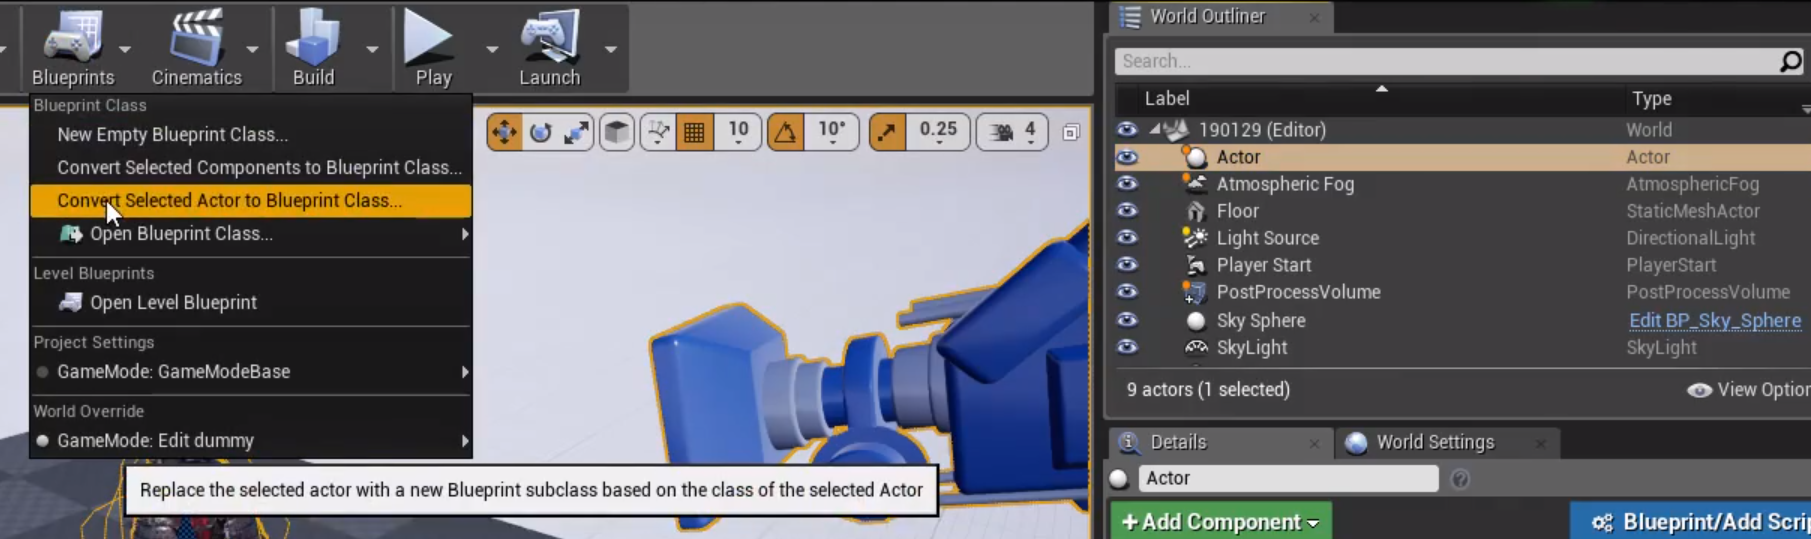The height and width of the screenshot is (539, 1811).
Task: Open the Blueprints dropdown arrow
Action: 125,49
